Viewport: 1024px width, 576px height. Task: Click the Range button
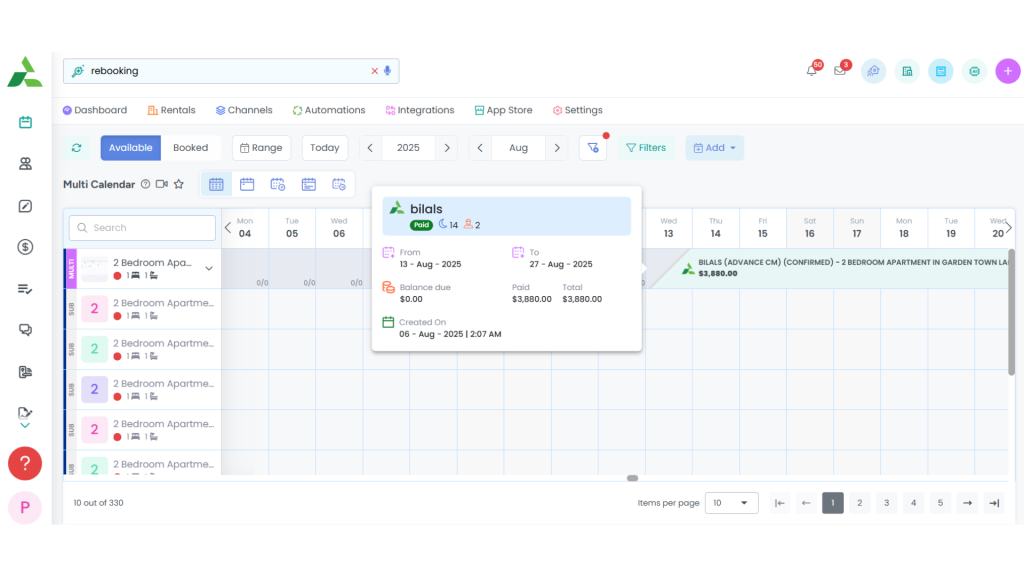click(x=261, y=148)
